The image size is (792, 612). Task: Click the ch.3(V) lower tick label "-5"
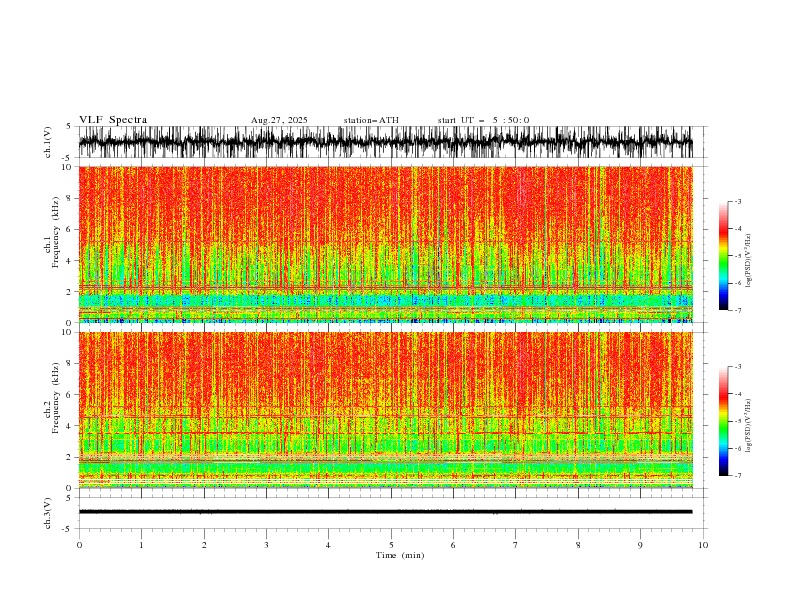tap(68, 529)
